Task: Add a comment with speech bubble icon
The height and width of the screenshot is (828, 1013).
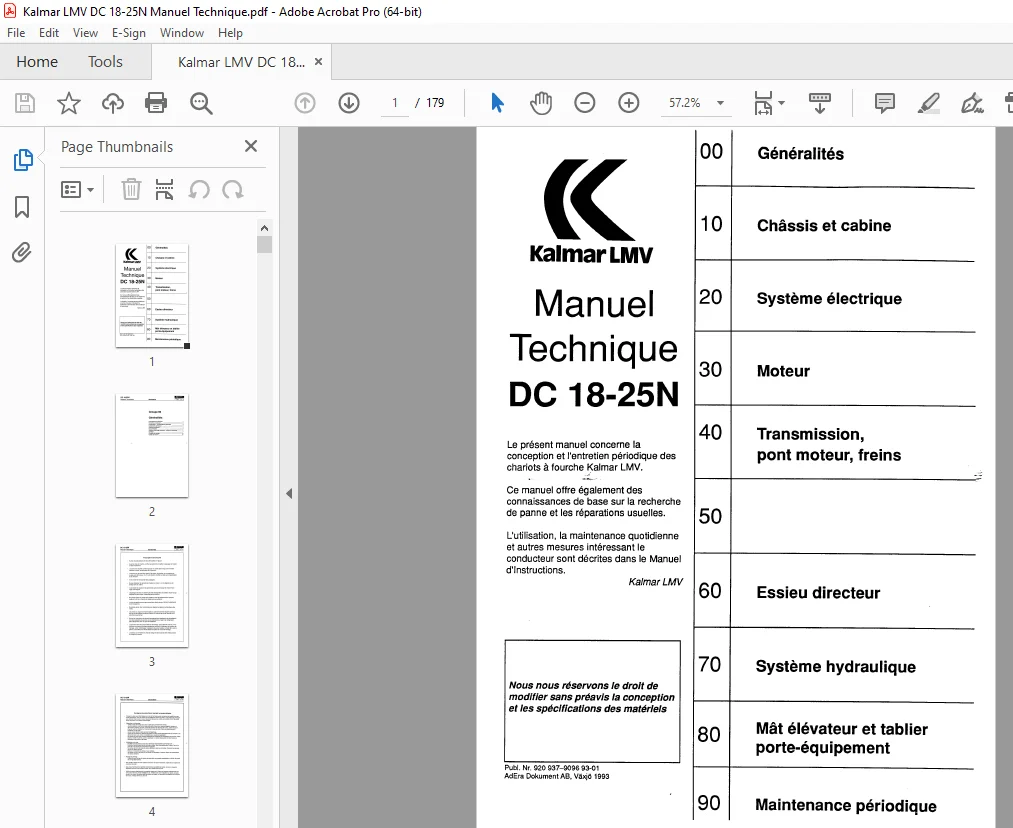Action: pos(884,103)
